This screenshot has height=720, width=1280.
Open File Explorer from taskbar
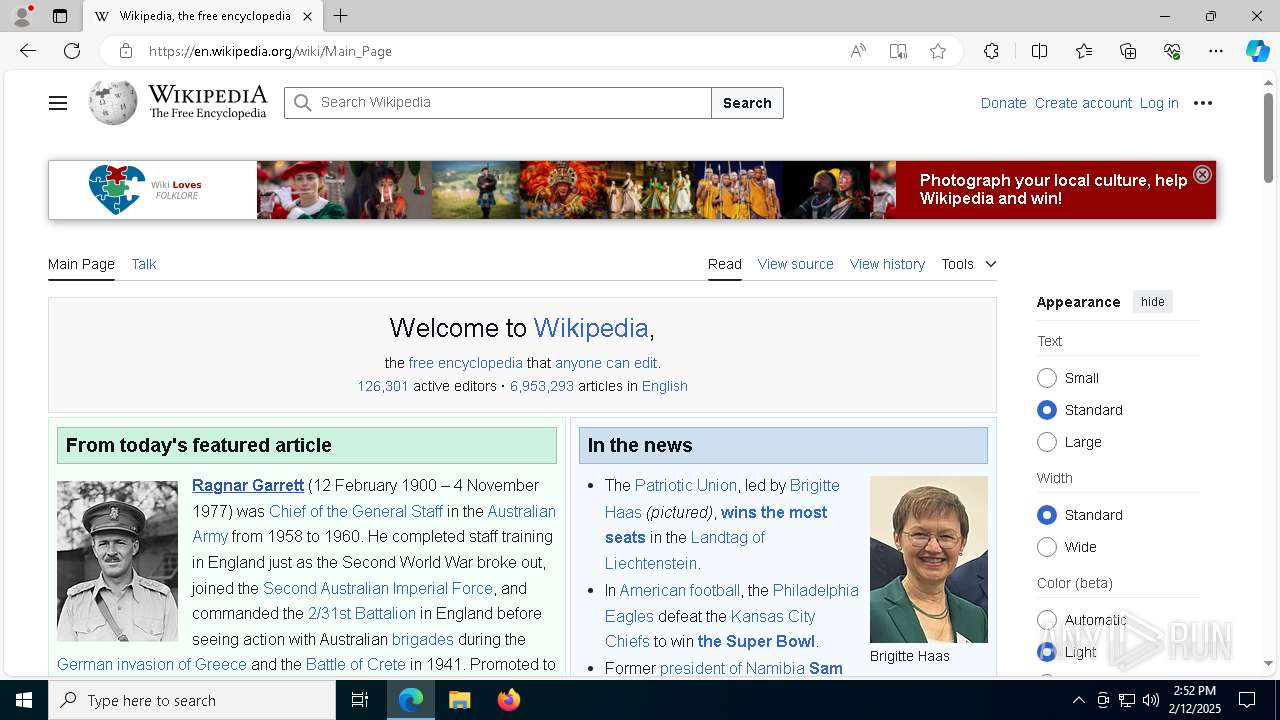pyautogui.click(x=460, y=700)
